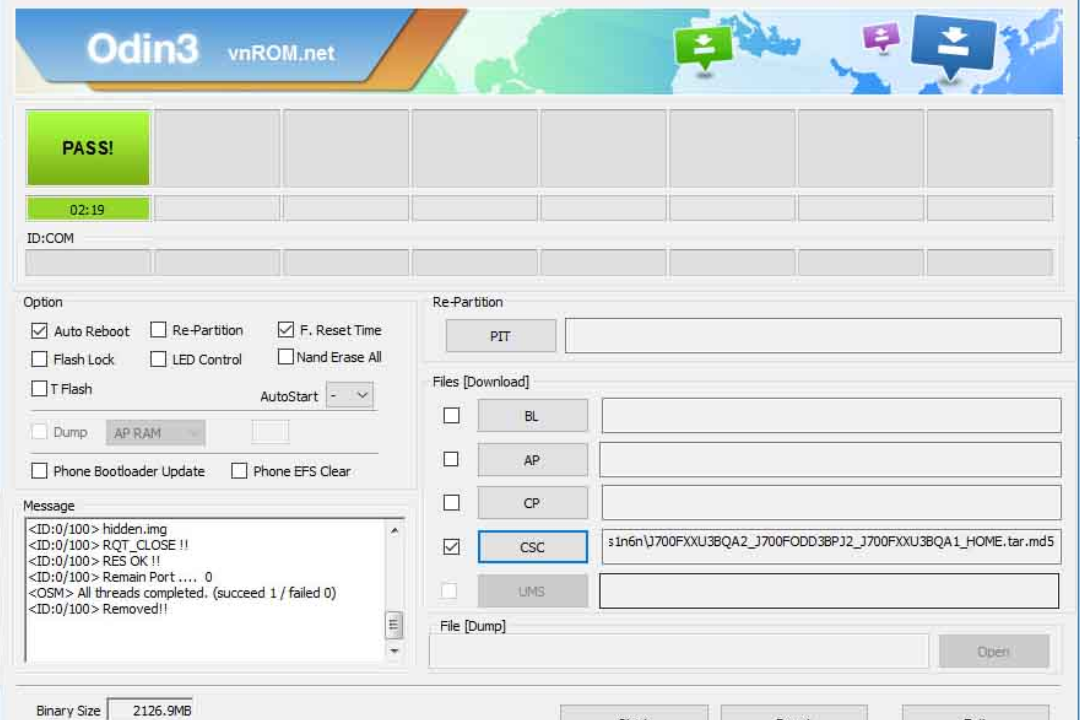Screen dimensions: 1080x720
Task: Click the BL file button
Action: point(532,416)
